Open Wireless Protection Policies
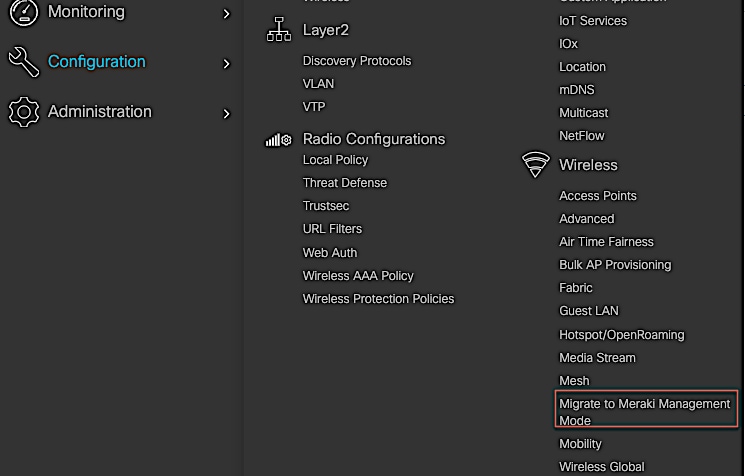The height and width of the screenshot is (476, 745). point(379,299)
